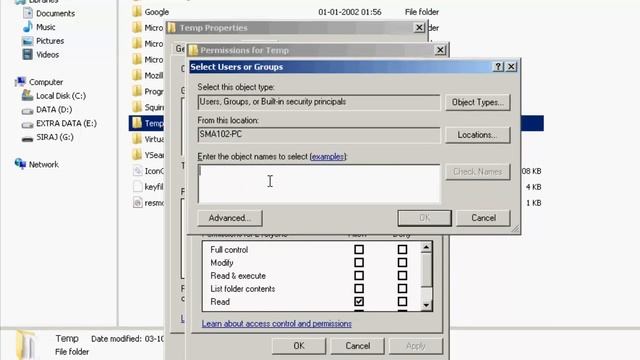Select the YSearch folder icon in list
The width and height of the screenshot is (640, 360).
137,155
